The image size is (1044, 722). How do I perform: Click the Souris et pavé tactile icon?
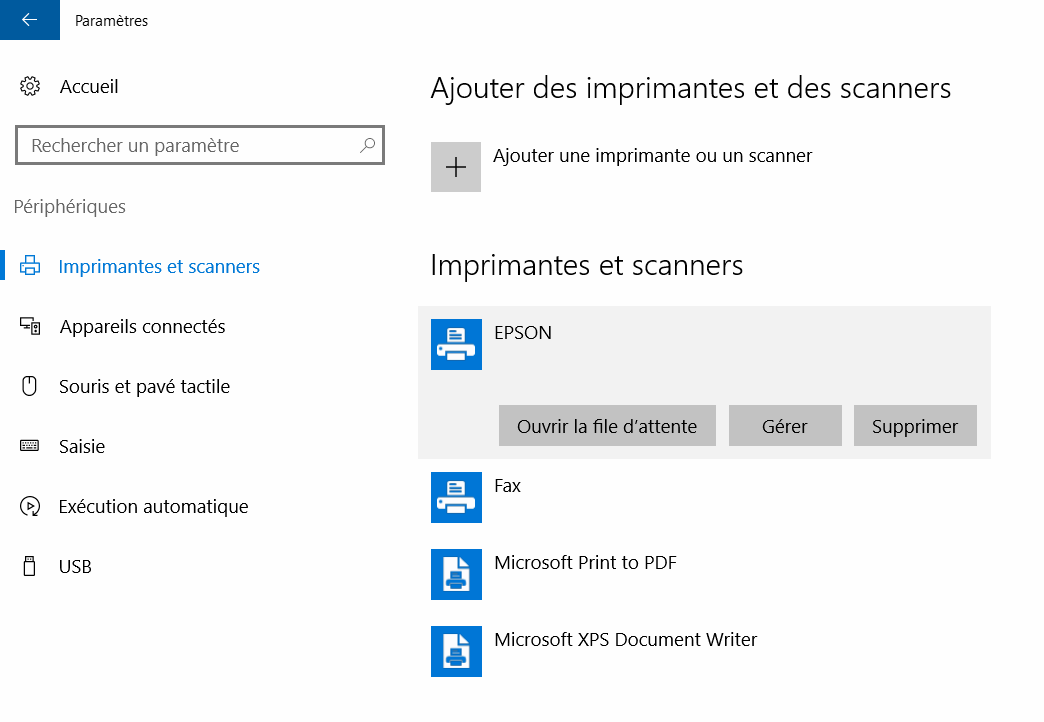30,387
